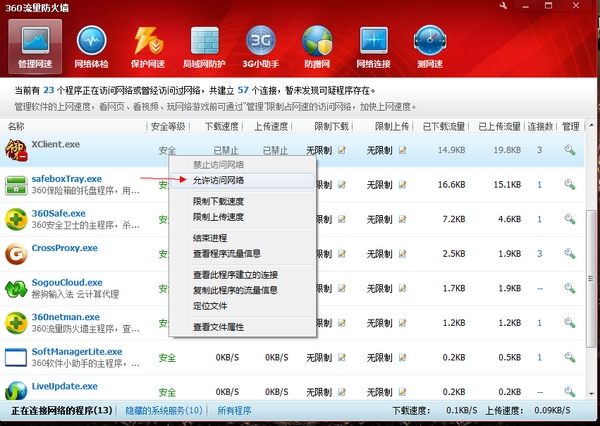The width and height of the screenshot is (600, 426).
Task: Open manage wrench for XClient.exe row
Action: 570,150
